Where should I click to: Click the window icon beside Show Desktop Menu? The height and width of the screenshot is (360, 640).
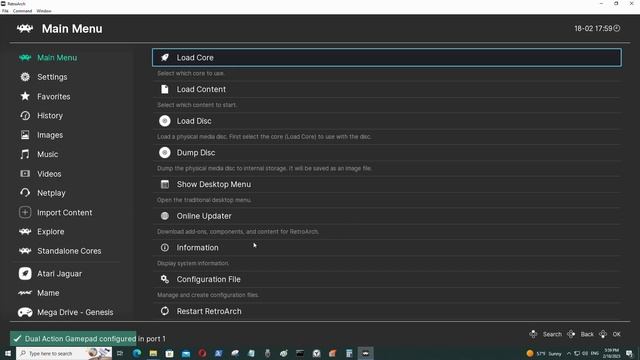164,184
